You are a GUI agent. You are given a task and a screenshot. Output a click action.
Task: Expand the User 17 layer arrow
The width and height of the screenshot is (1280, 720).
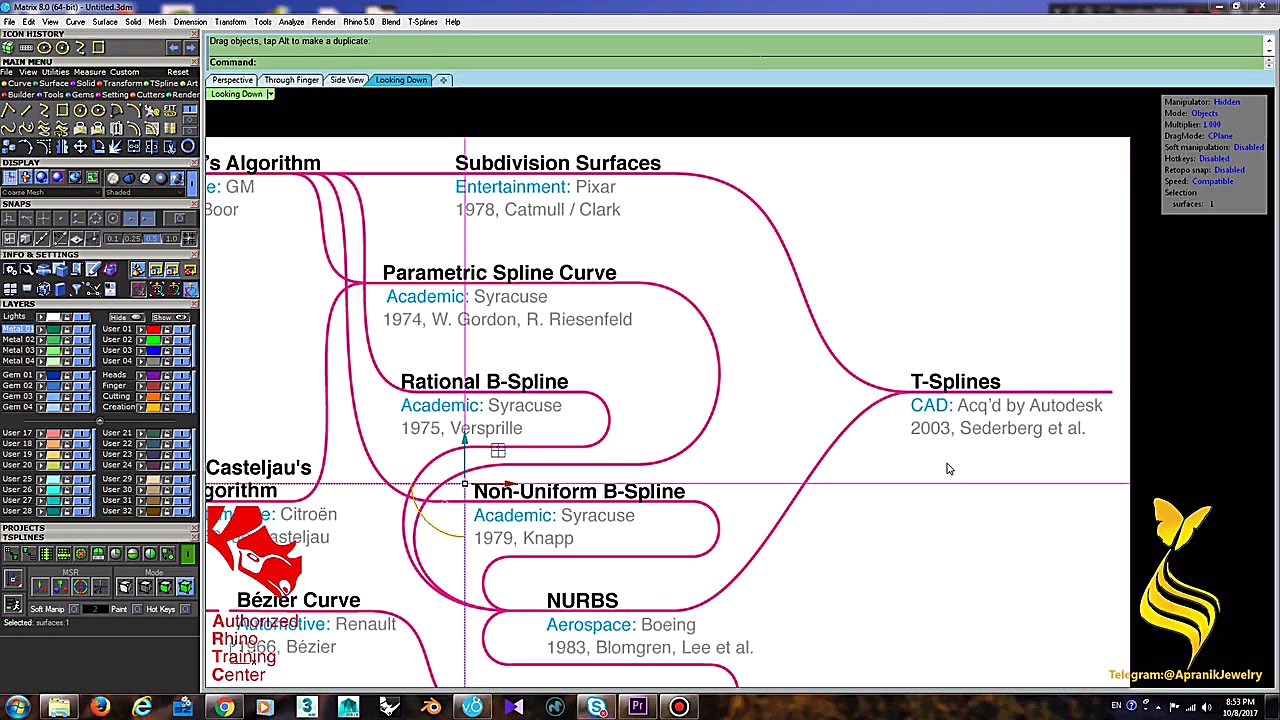(41, 433)
